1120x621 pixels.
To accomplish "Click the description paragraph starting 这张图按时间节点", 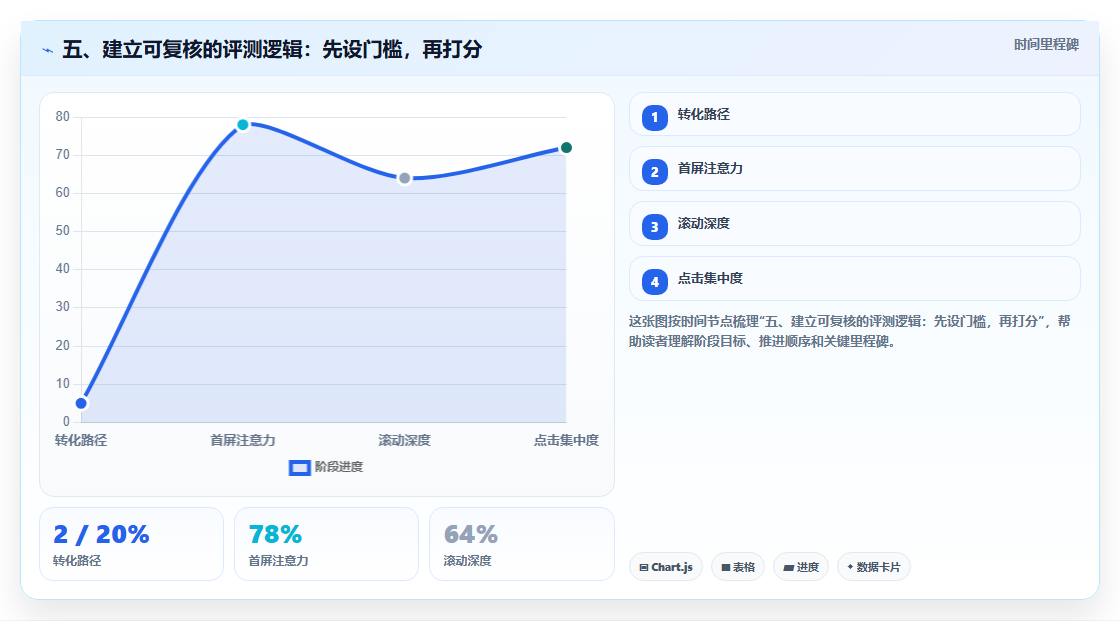I will point(849,331).
